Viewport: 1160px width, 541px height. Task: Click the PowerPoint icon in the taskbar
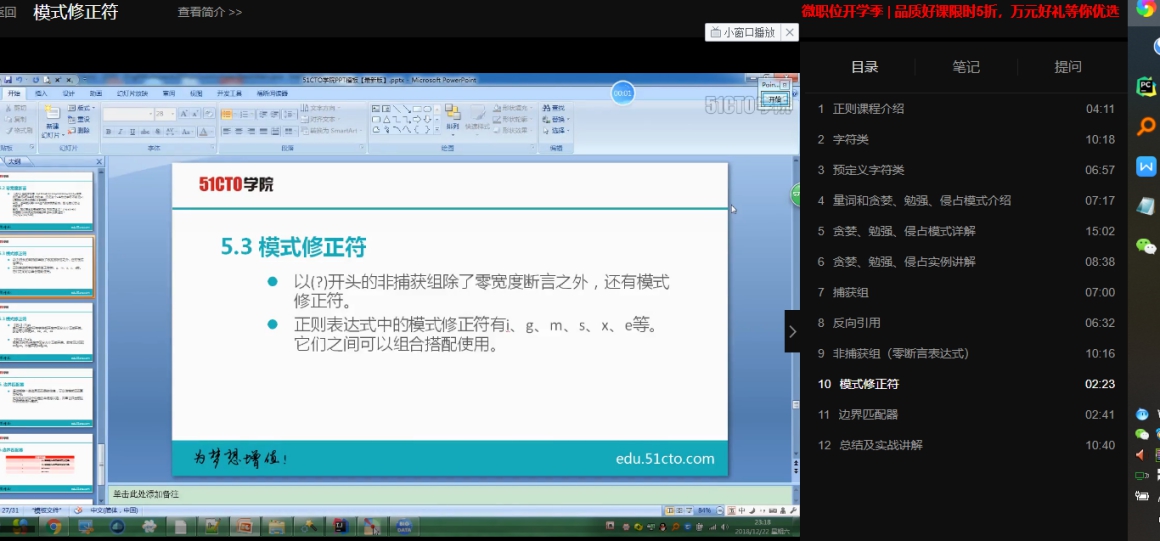[243, 527]
